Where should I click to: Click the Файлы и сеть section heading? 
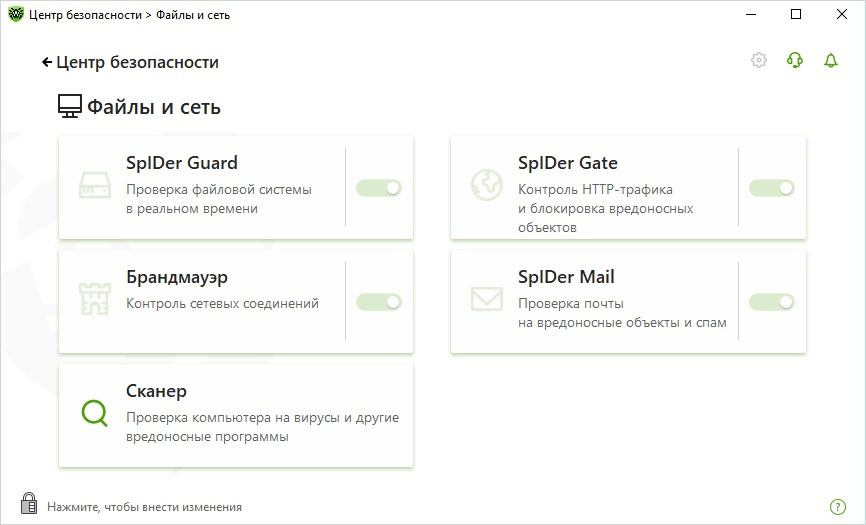pos(153,107)
